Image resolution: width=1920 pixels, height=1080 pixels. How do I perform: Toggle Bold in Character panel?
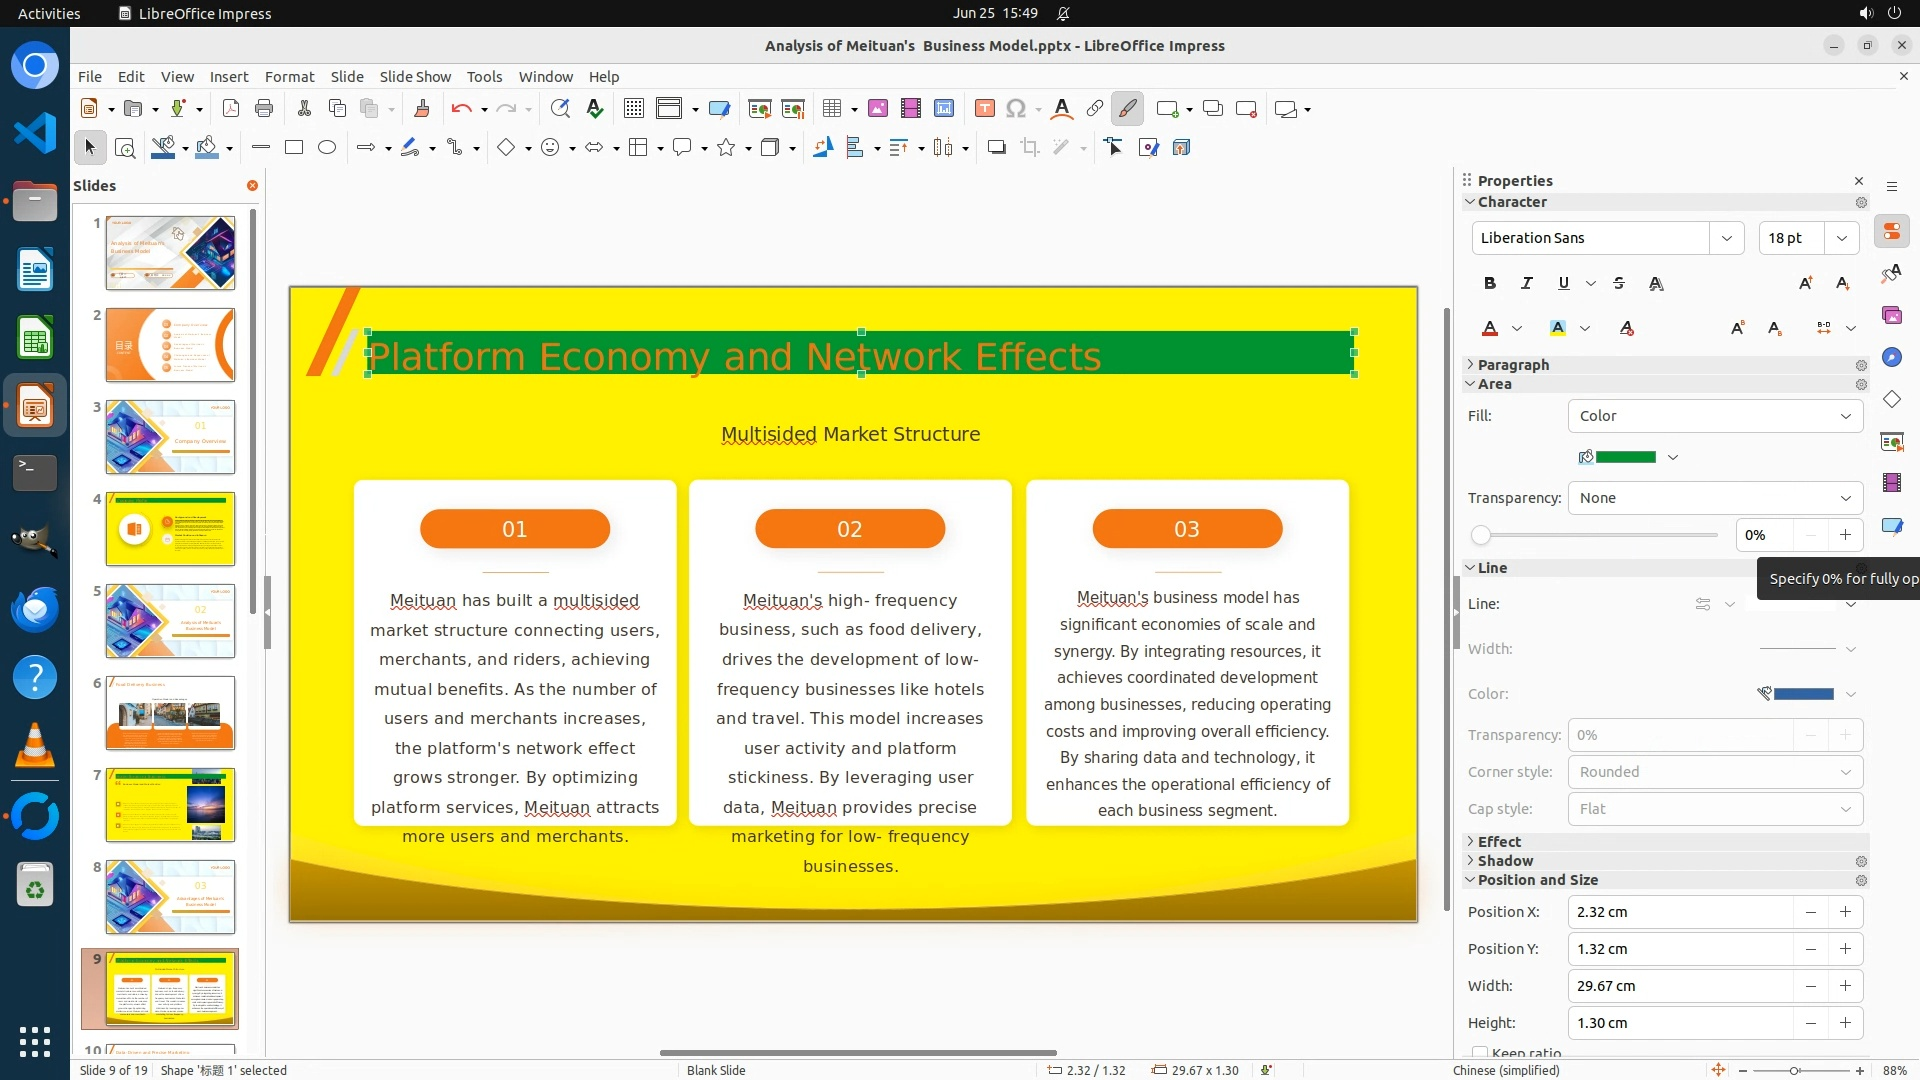coord(1490,284)
